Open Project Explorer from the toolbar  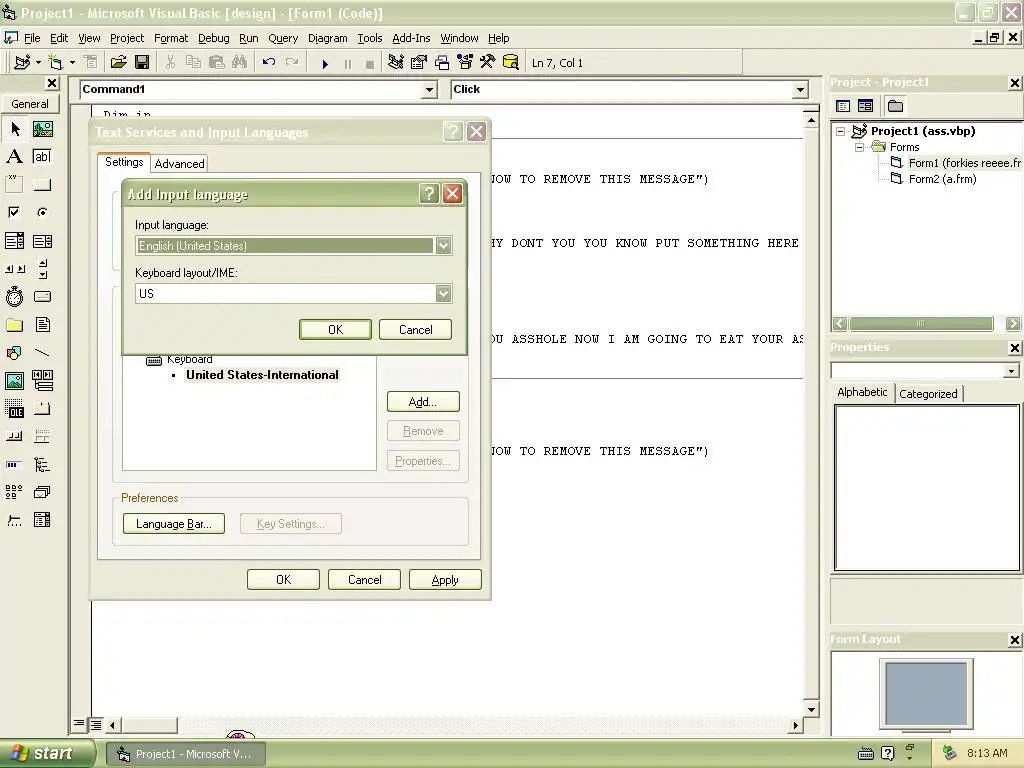click(396, 63)
